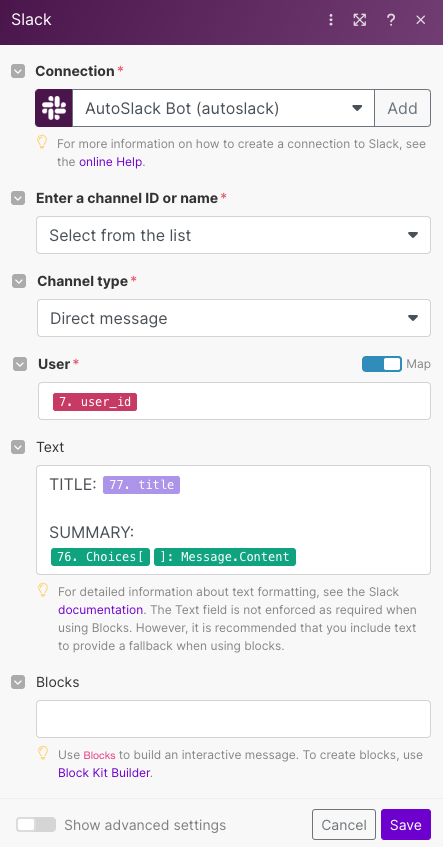Click the expand to fullscreen icon
This screenshot has height=847, width=443.
tap(359, 20)
